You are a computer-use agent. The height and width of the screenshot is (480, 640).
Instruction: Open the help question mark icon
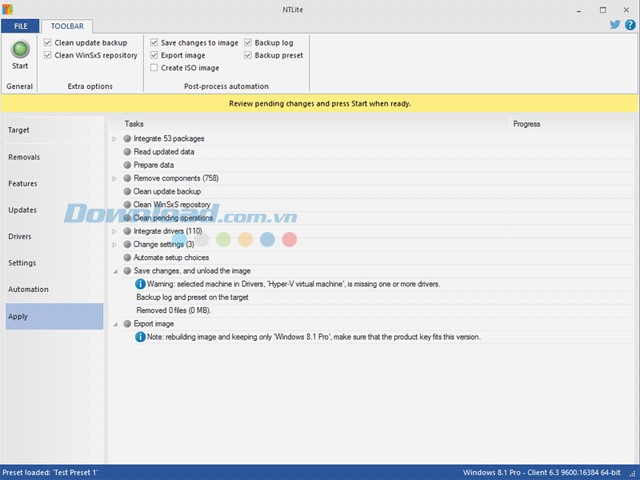629,25
